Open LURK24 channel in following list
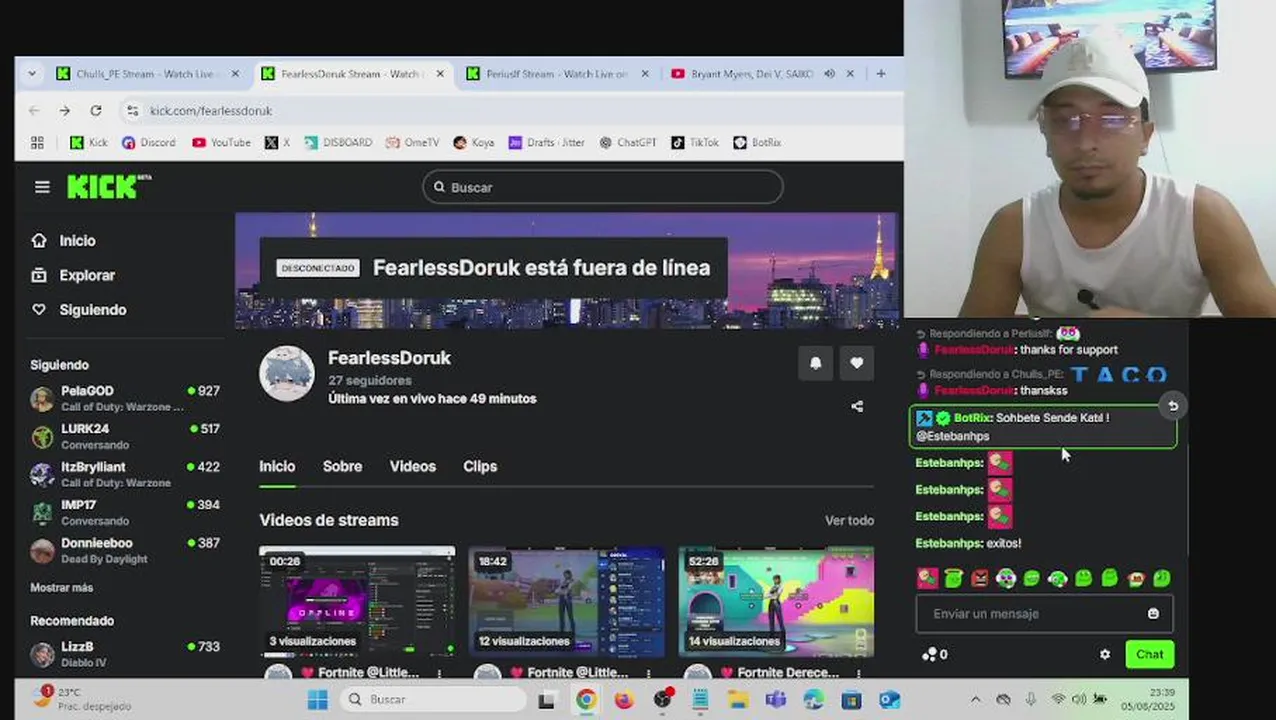 tap(124, 436)
